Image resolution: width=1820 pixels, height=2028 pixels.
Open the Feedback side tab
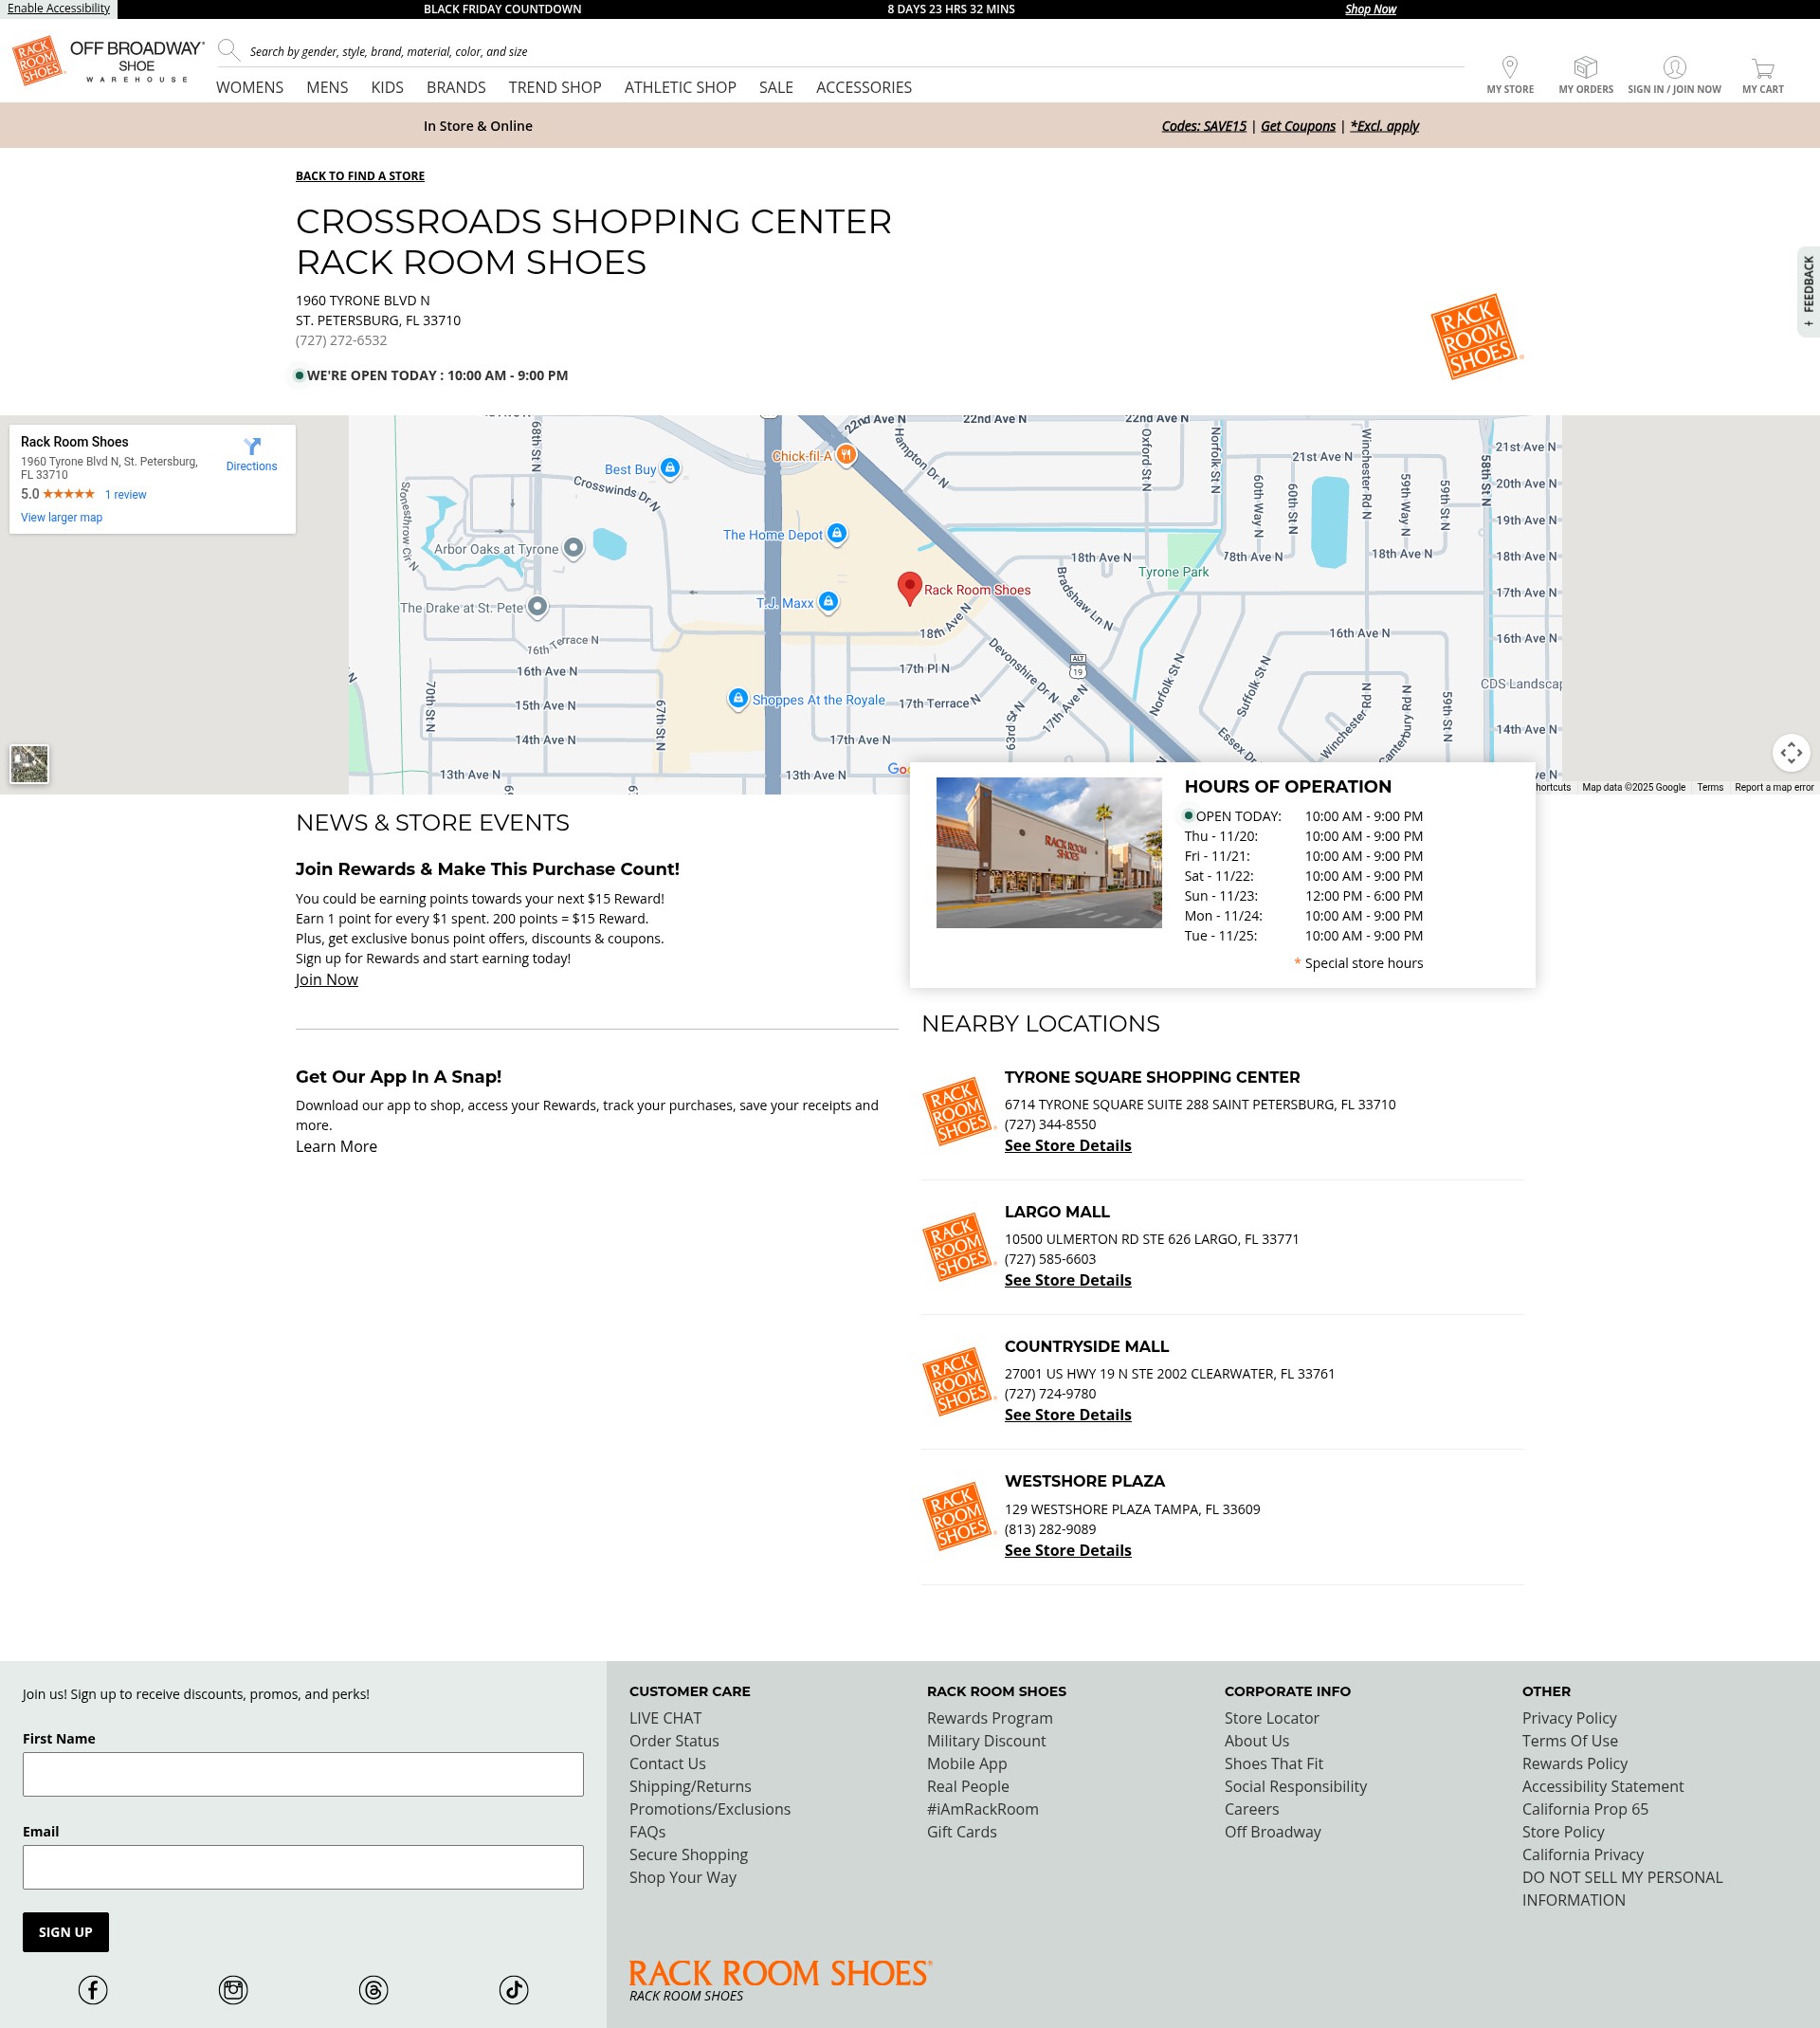(1808, 291)
